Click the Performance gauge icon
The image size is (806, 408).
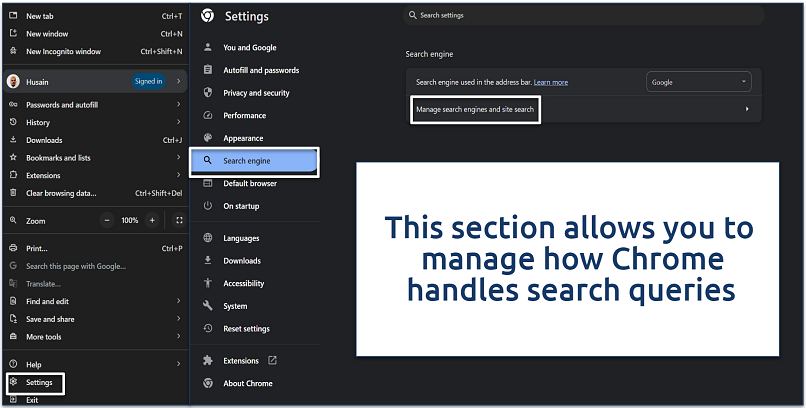208,116
